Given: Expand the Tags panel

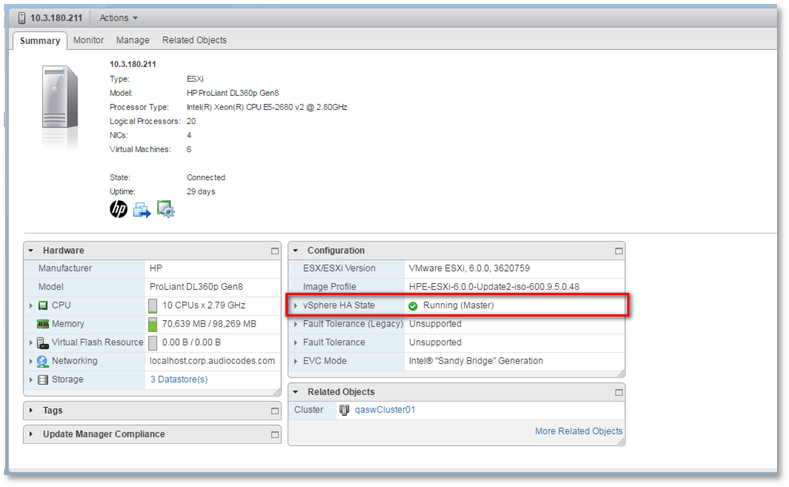Looking at the screenshot, I should 31,411.
